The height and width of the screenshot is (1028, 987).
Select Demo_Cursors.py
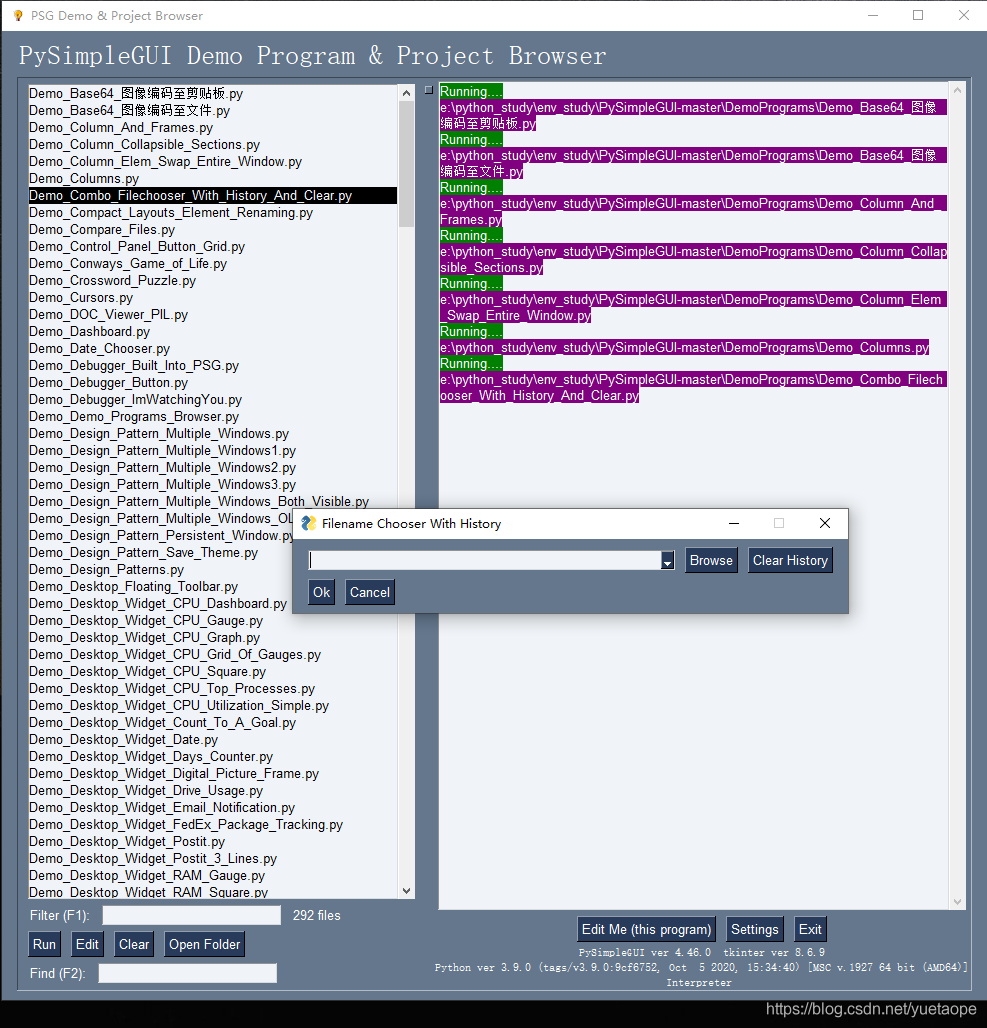coord(212,298)
